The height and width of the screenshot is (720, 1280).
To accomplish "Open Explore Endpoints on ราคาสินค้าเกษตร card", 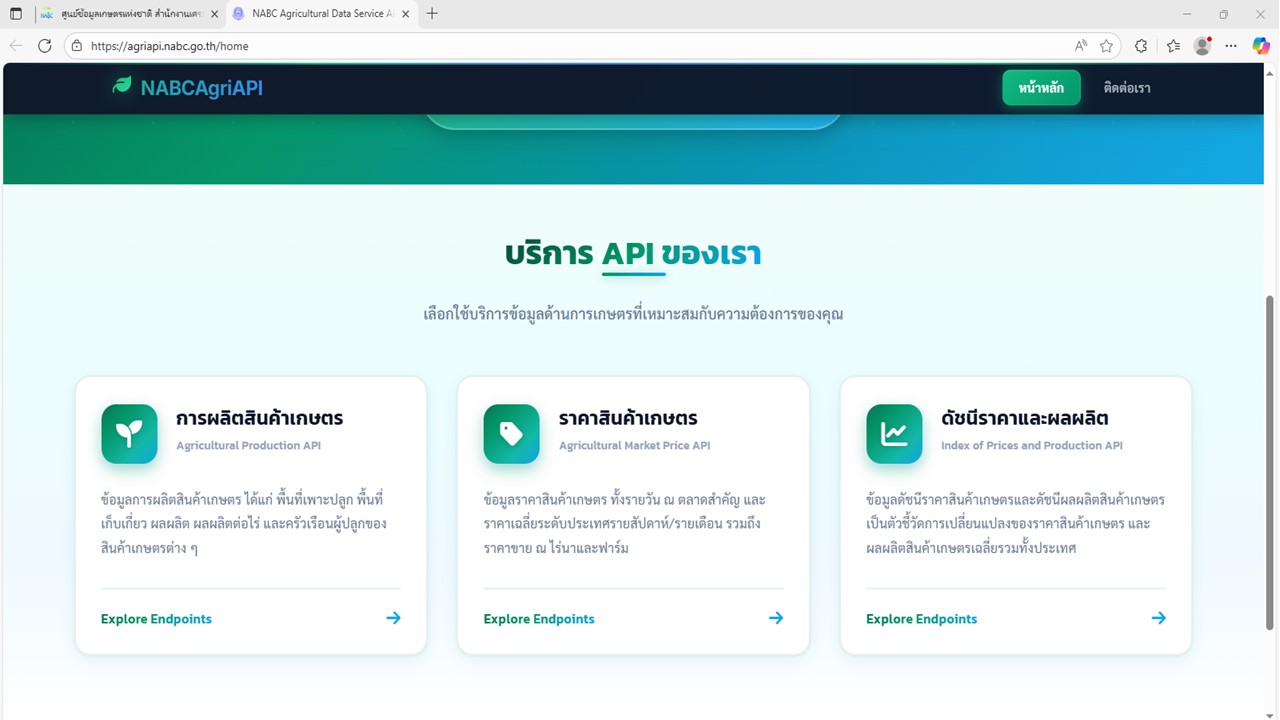I will pyautogui.click(x=538, y=618).
